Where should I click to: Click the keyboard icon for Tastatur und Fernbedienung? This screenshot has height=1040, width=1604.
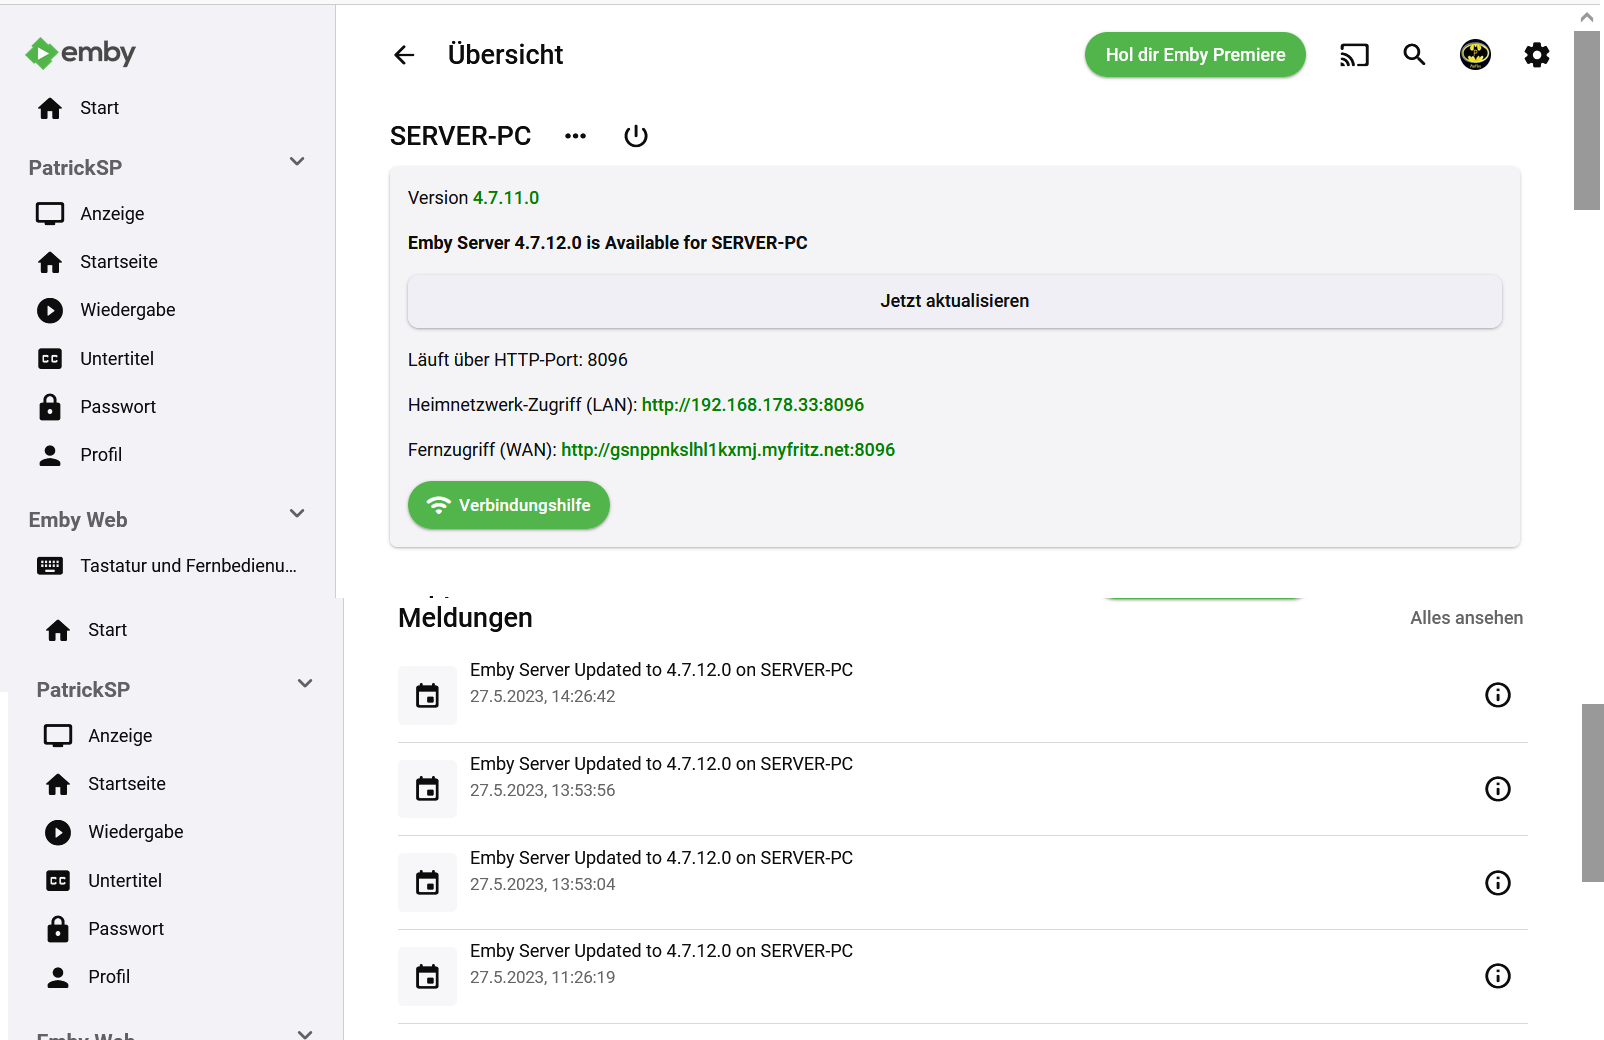[x=50, y=566]
